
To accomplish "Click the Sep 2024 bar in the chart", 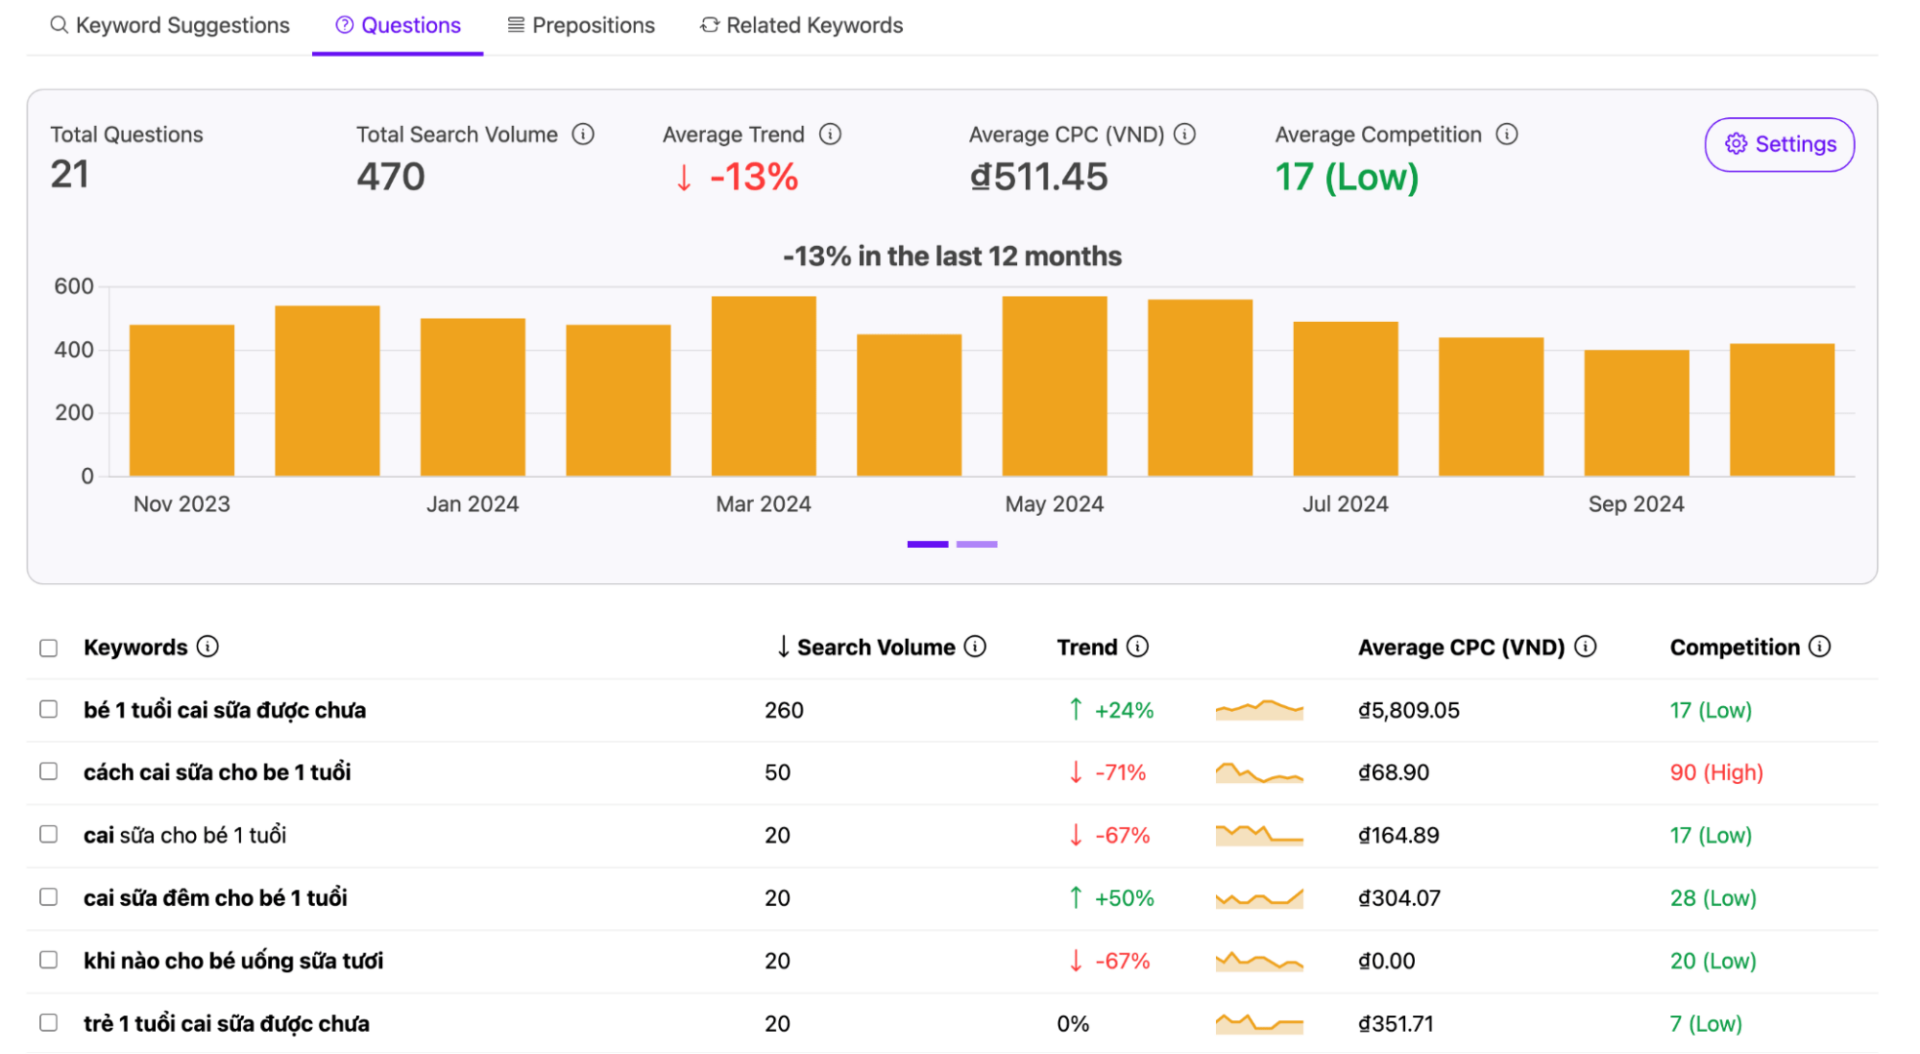I will (1637, 413).
